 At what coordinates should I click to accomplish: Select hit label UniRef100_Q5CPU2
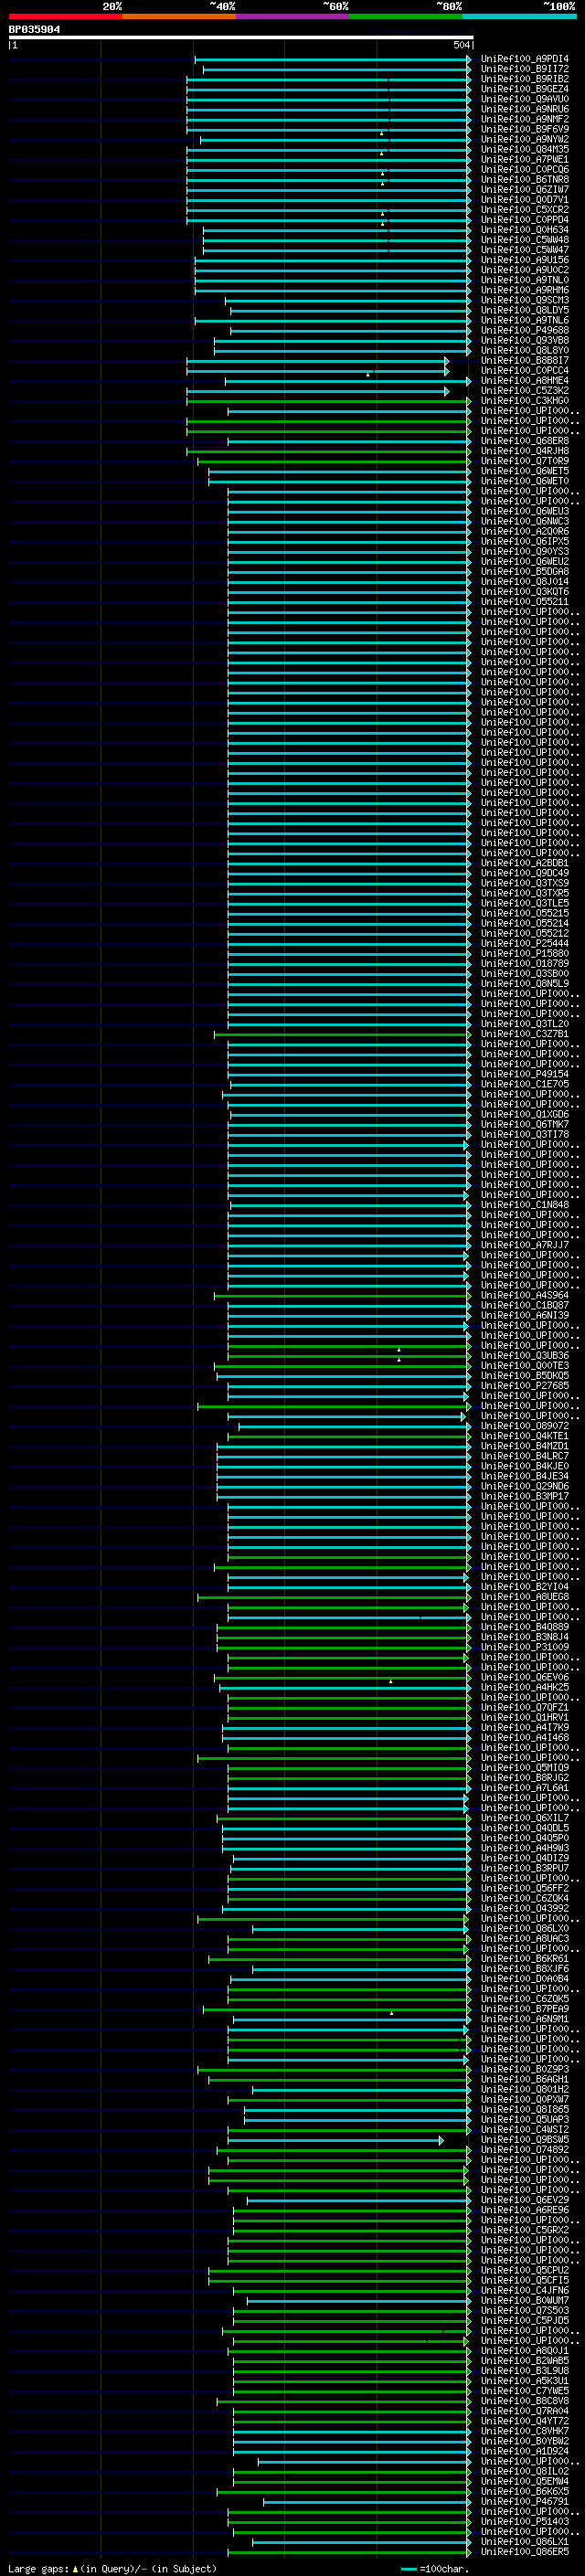[524, 2270]
